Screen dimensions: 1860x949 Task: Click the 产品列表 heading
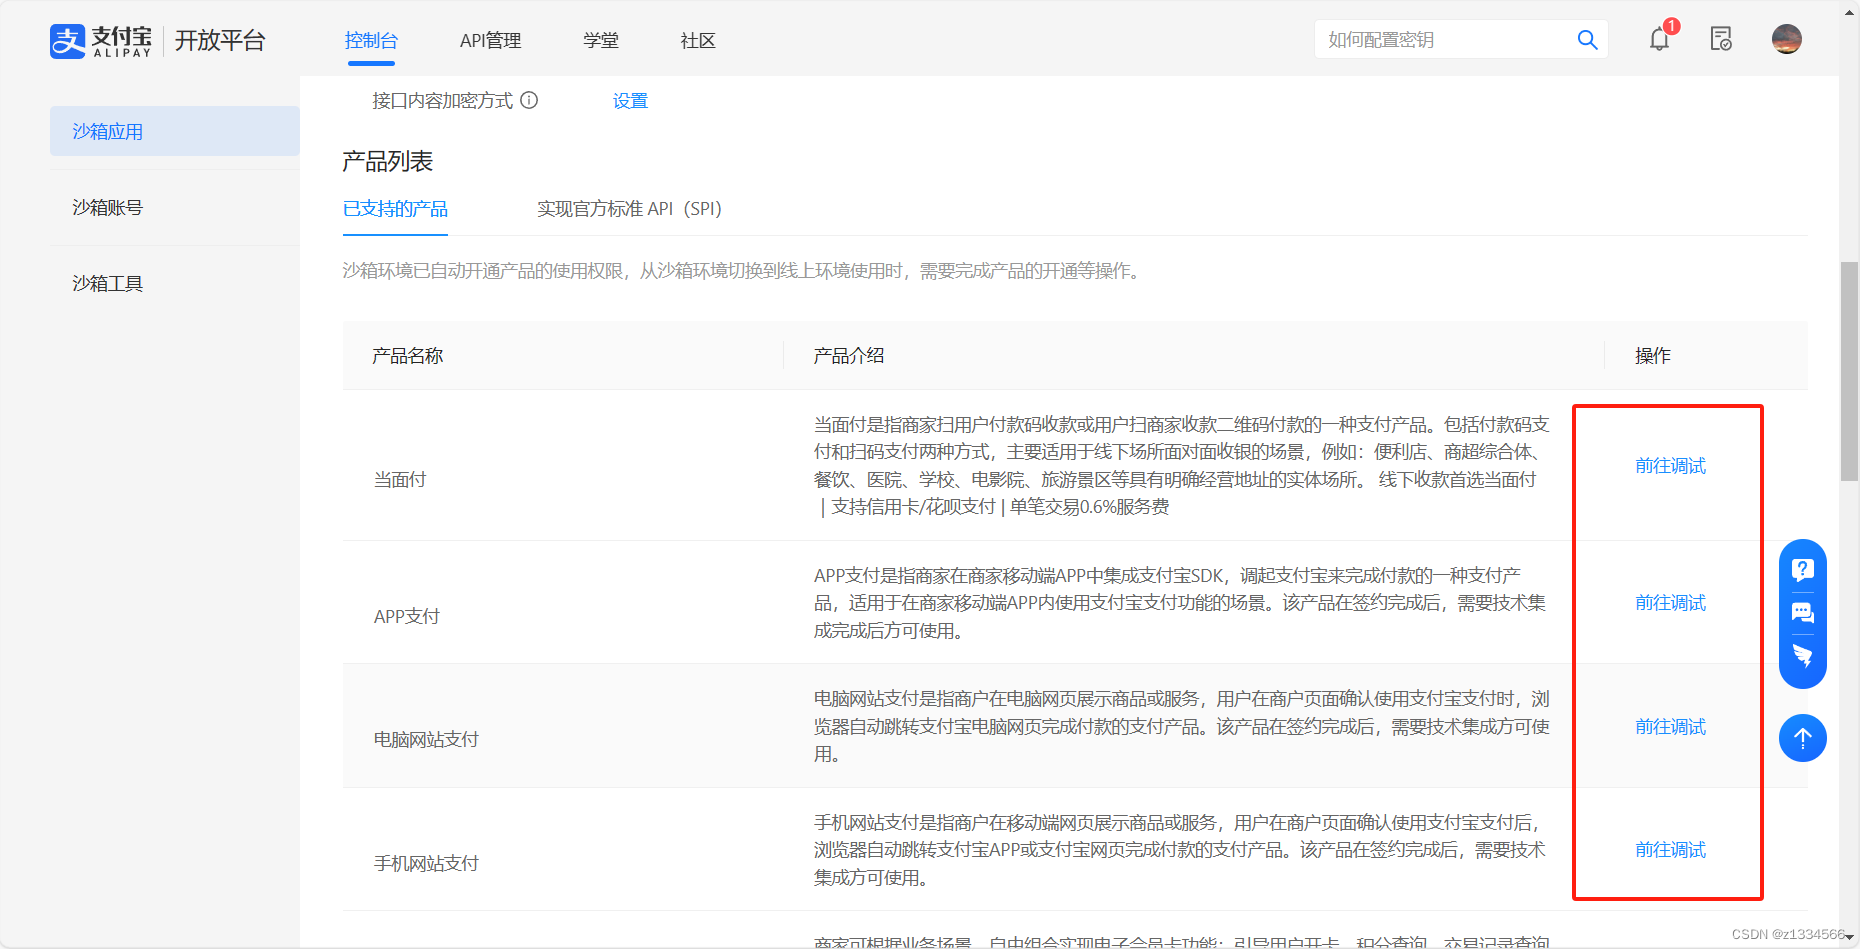(x=388, y=161)
